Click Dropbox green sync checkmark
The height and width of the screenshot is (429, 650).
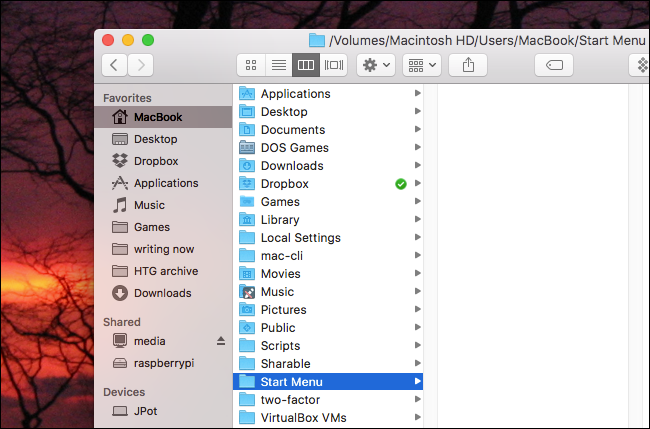(x=401, y=184)
